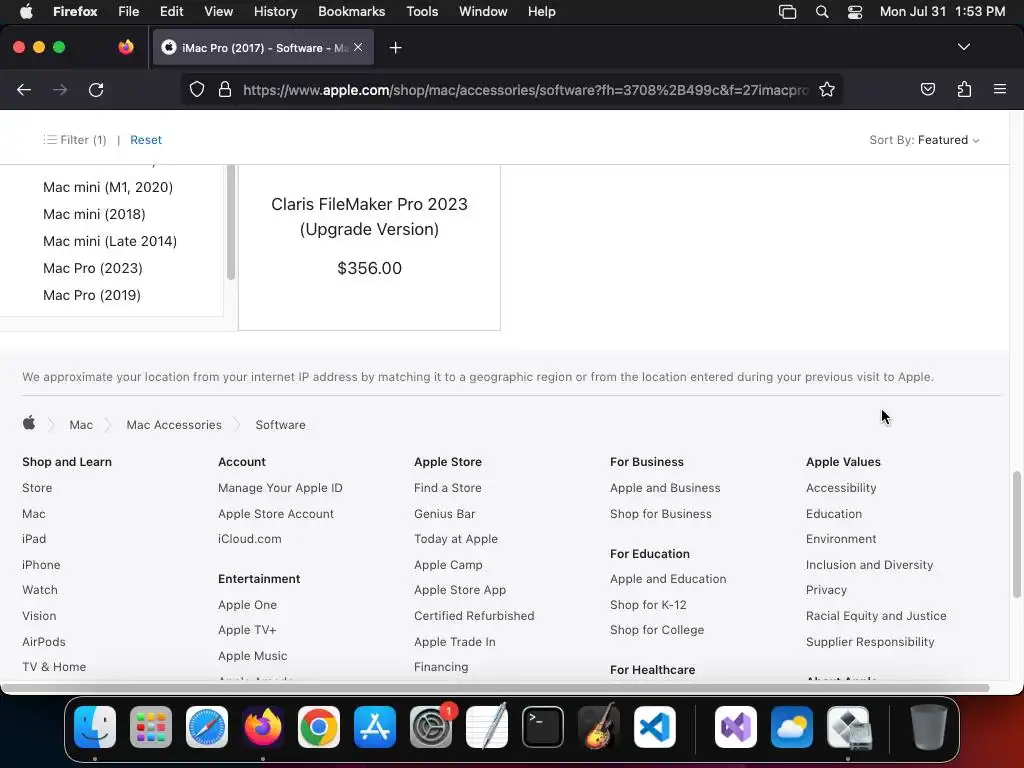1024x768 pixels.
Task: Open the Extensions puzzle icon
Action: 964,90
